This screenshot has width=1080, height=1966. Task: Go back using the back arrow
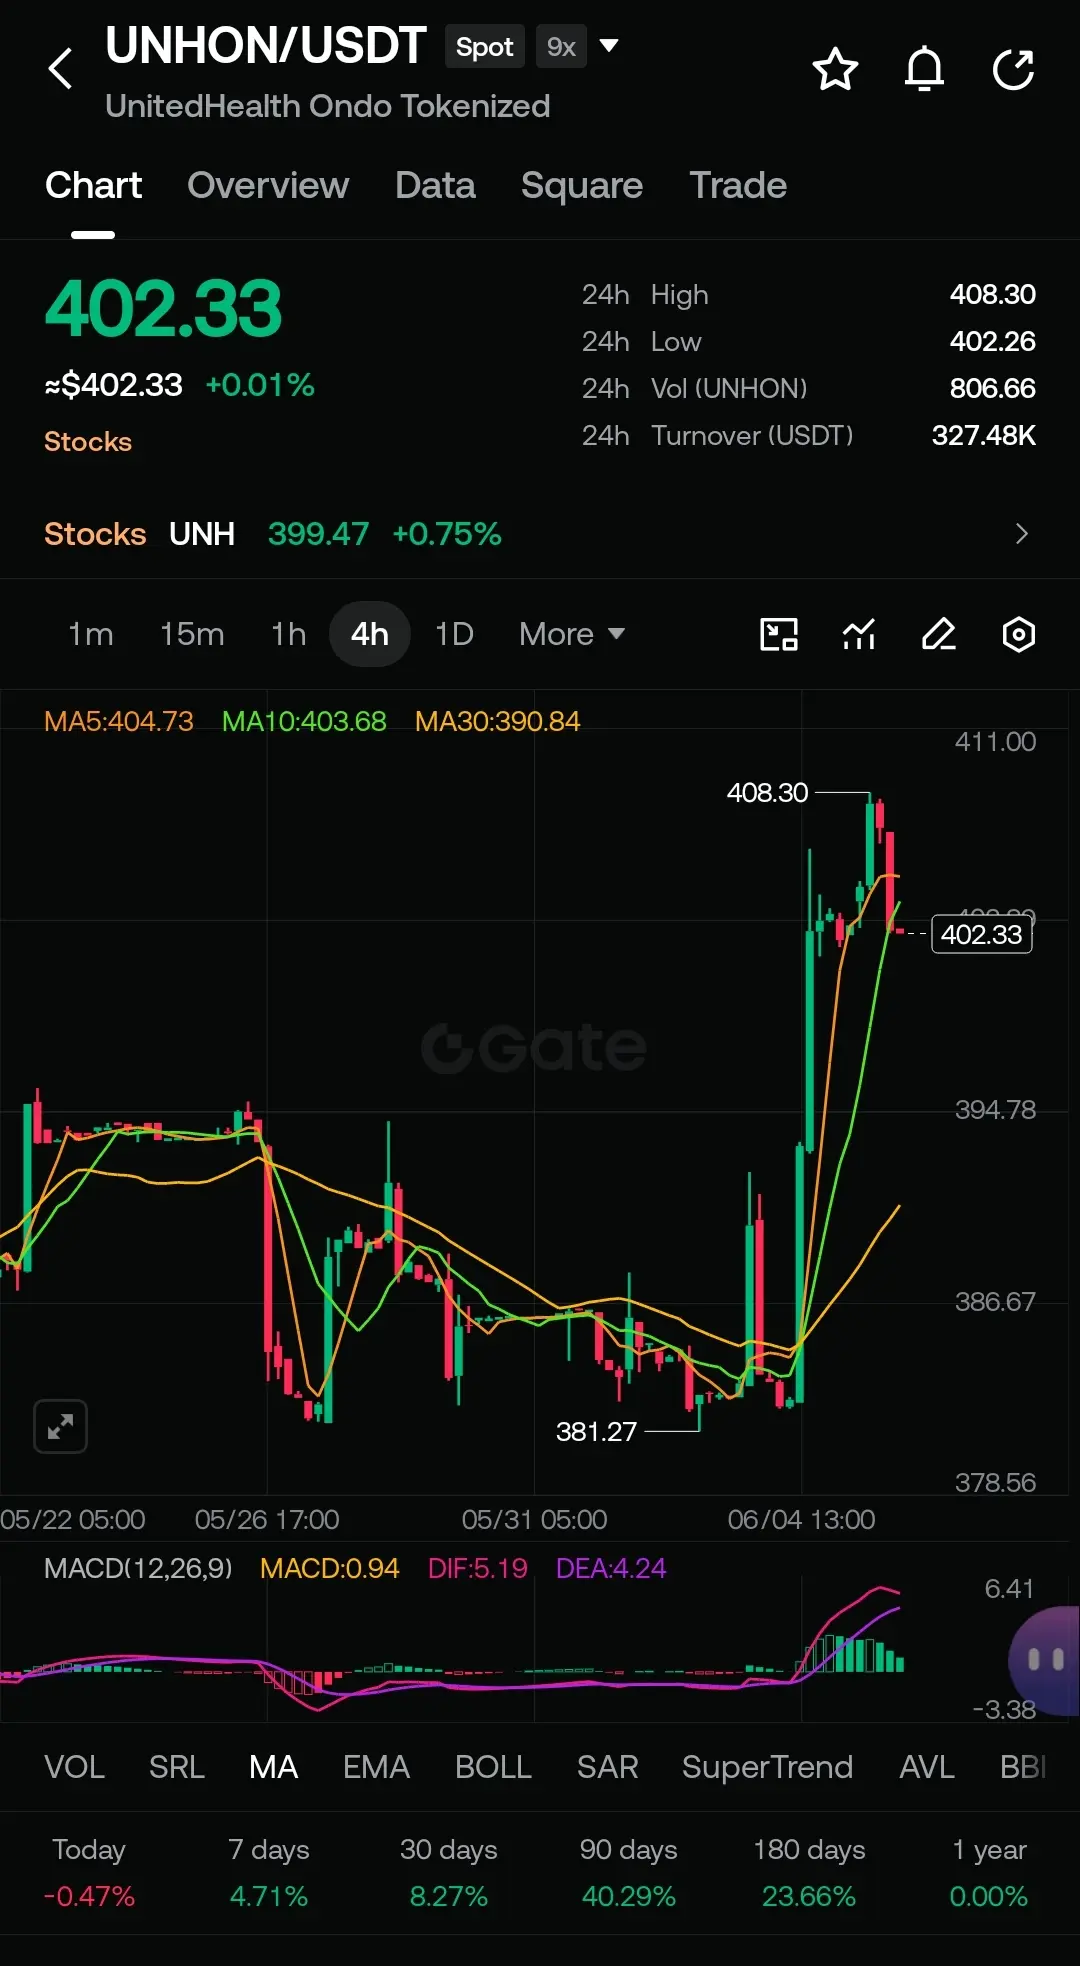click(x=61, y=69)
